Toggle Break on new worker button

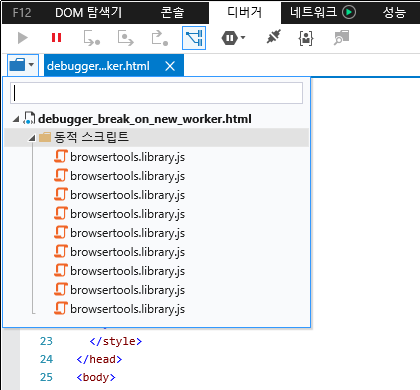(194, 38)
